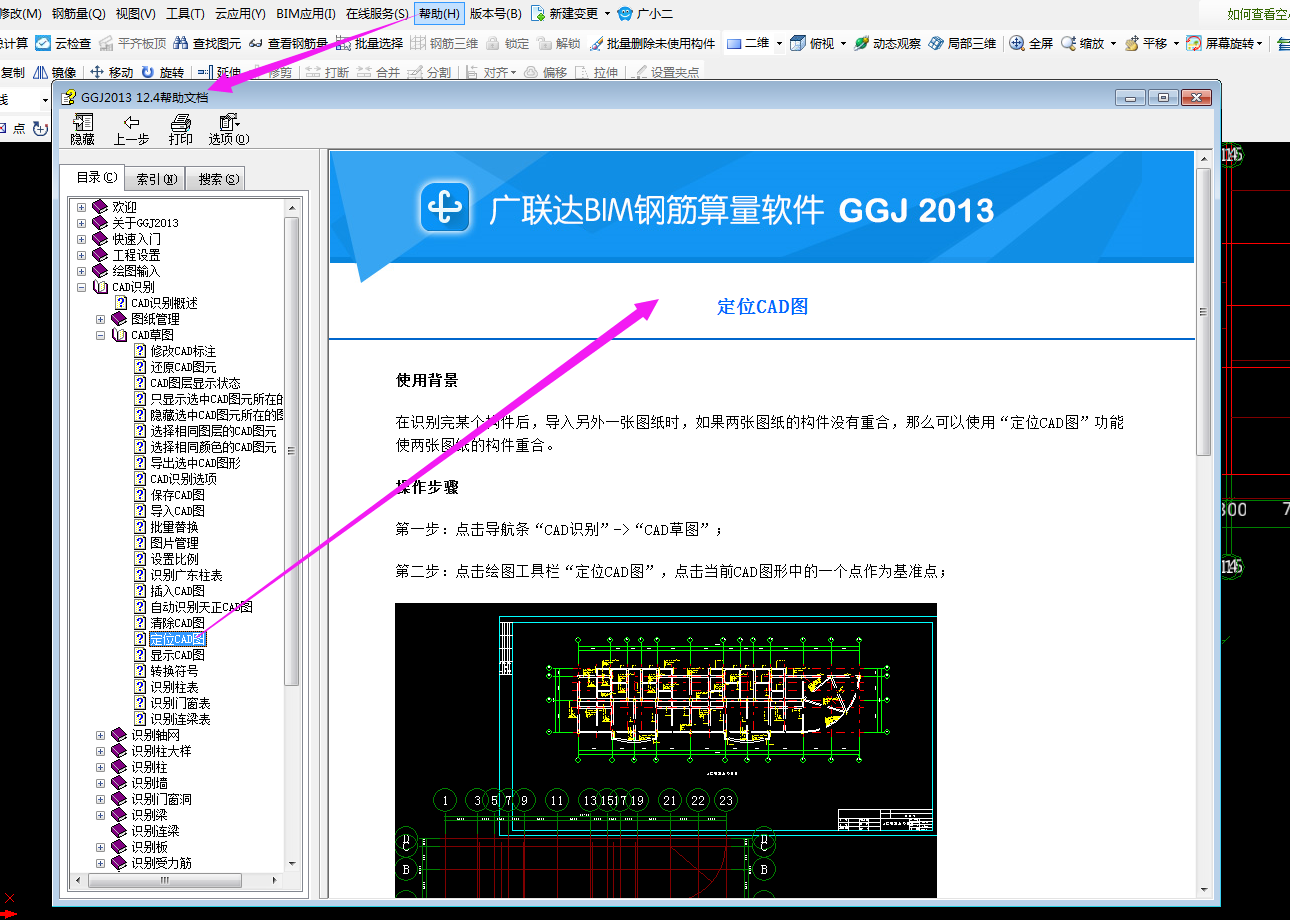Click the 设置夹点 toolbar icon
This screenshot has width=1290, height=920.
tap(640, 72)
